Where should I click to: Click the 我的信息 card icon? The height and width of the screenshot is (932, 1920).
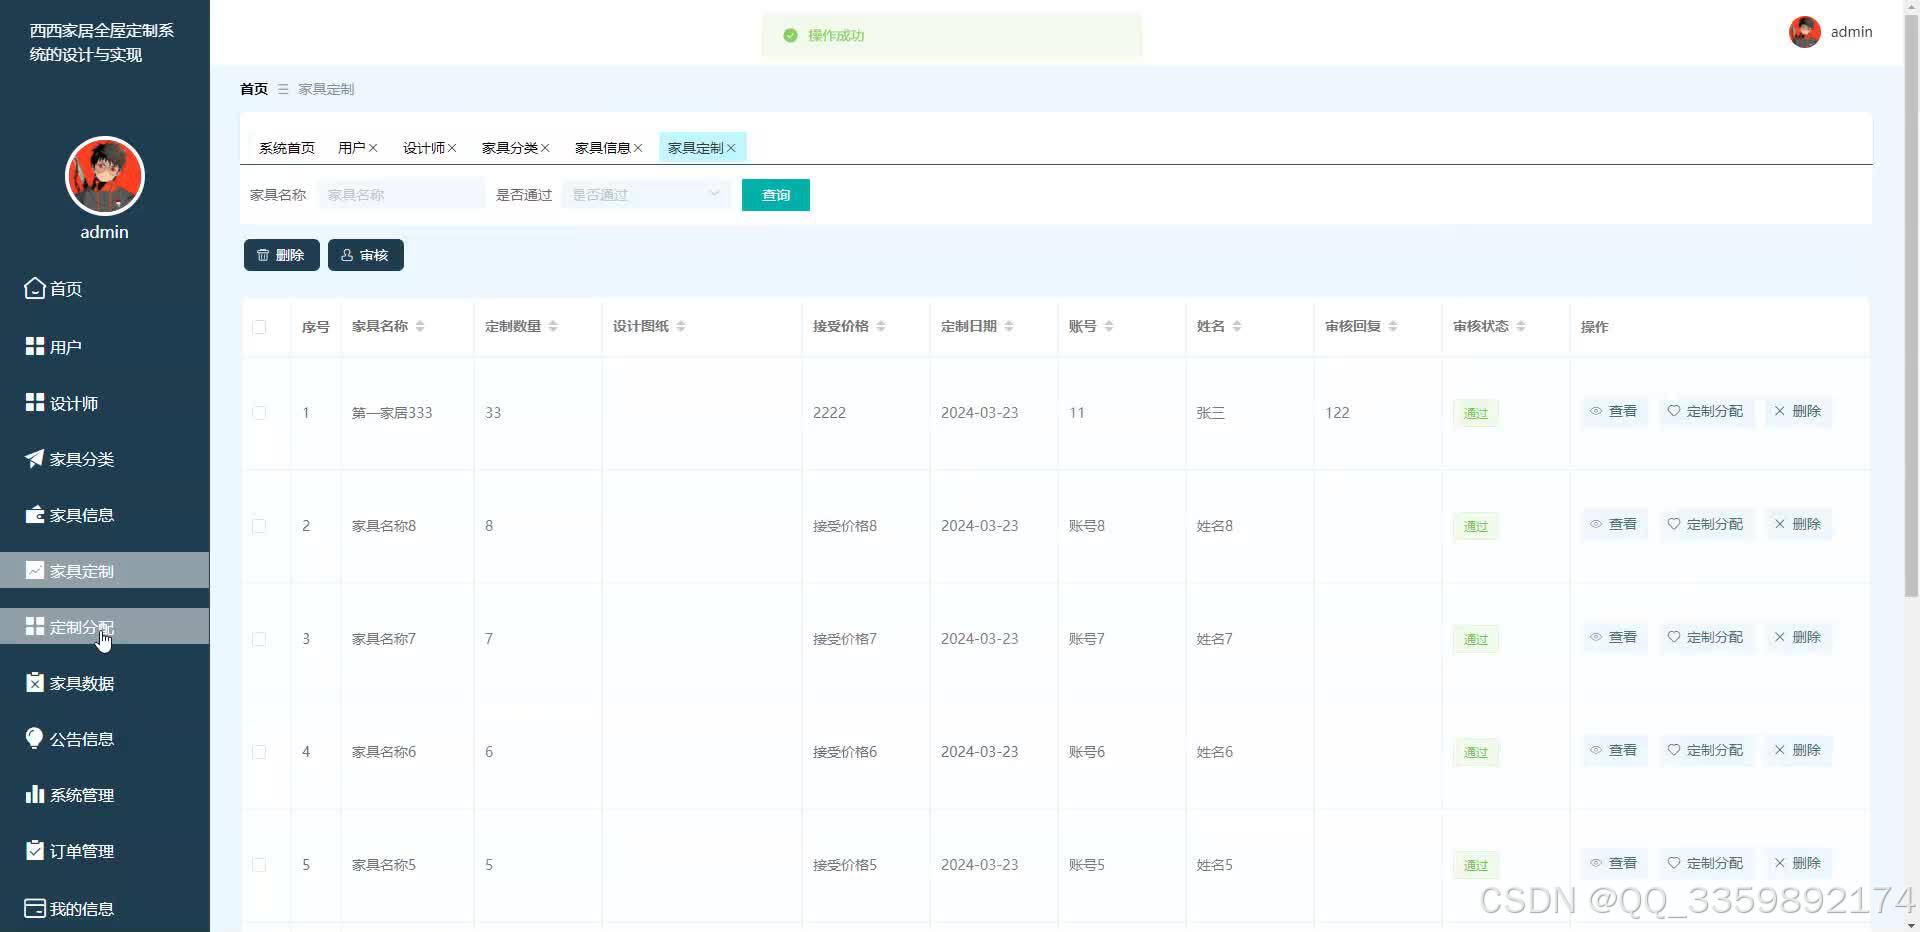coord(35,908)
